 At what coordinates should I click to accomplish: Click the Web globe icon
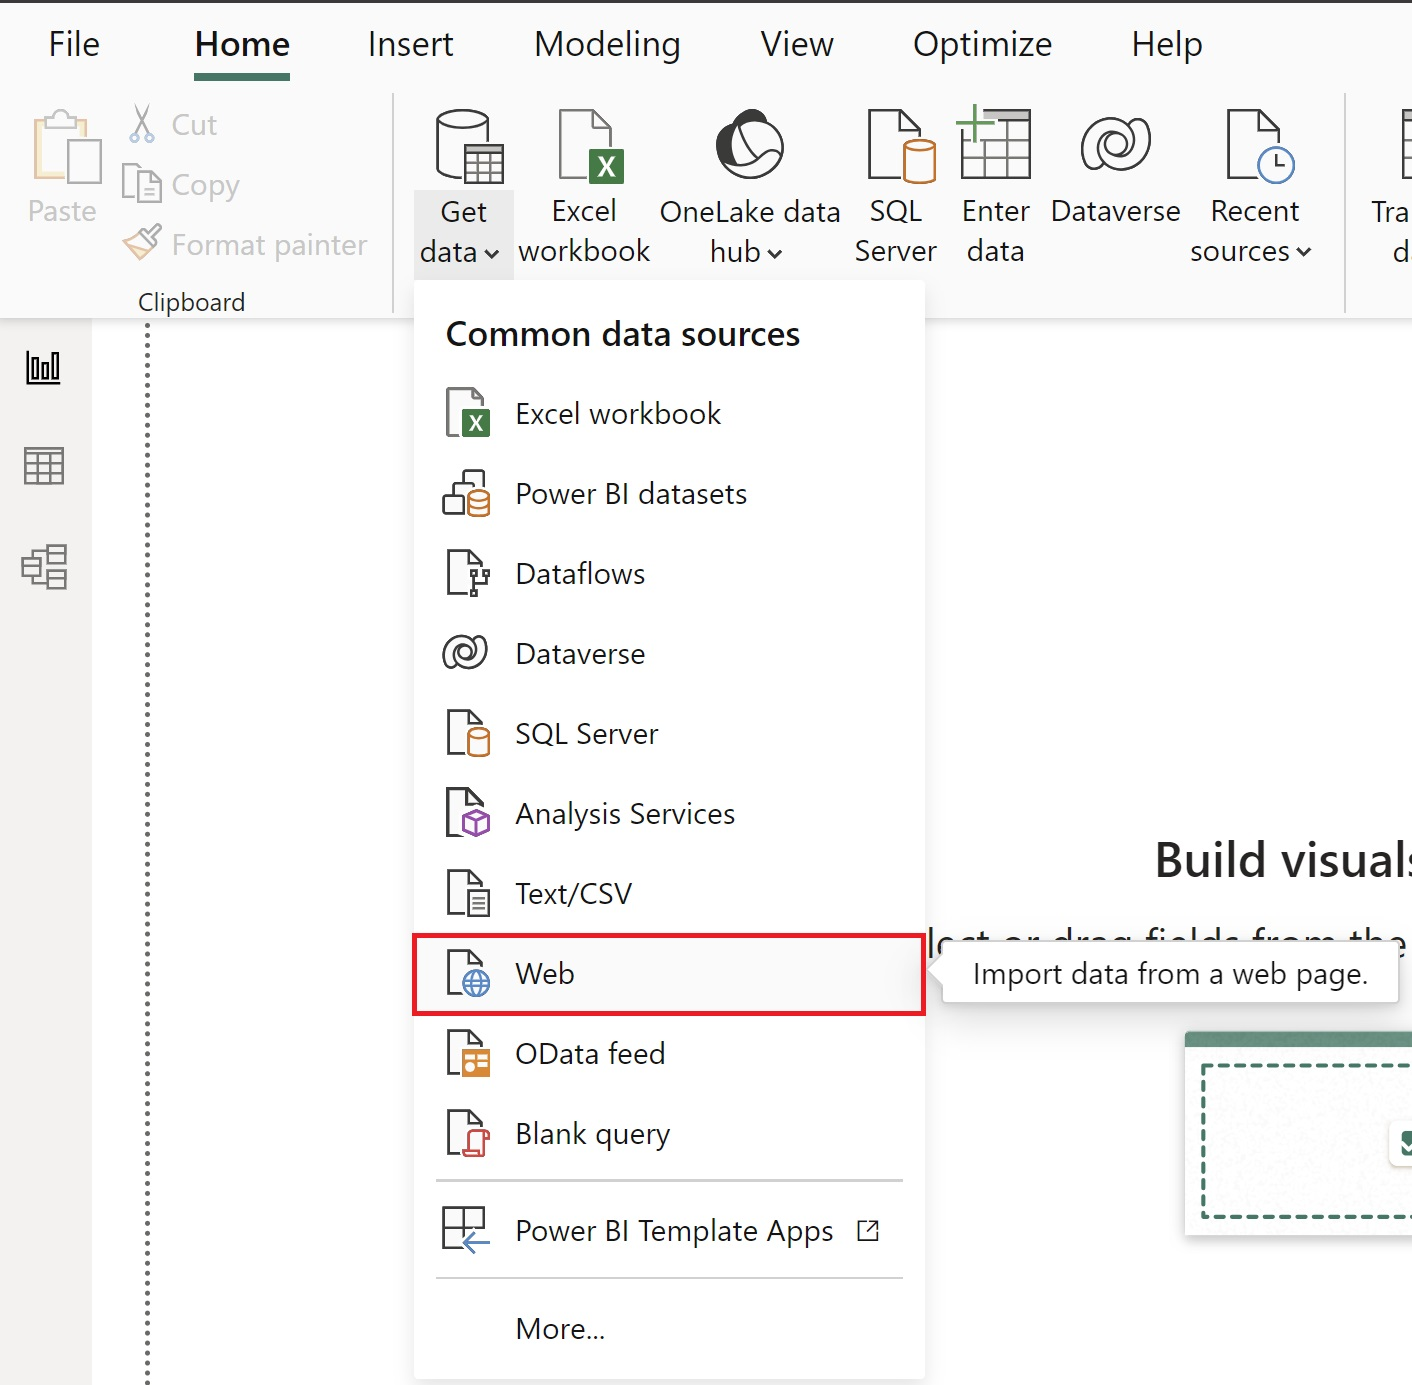tap(467, 973)
